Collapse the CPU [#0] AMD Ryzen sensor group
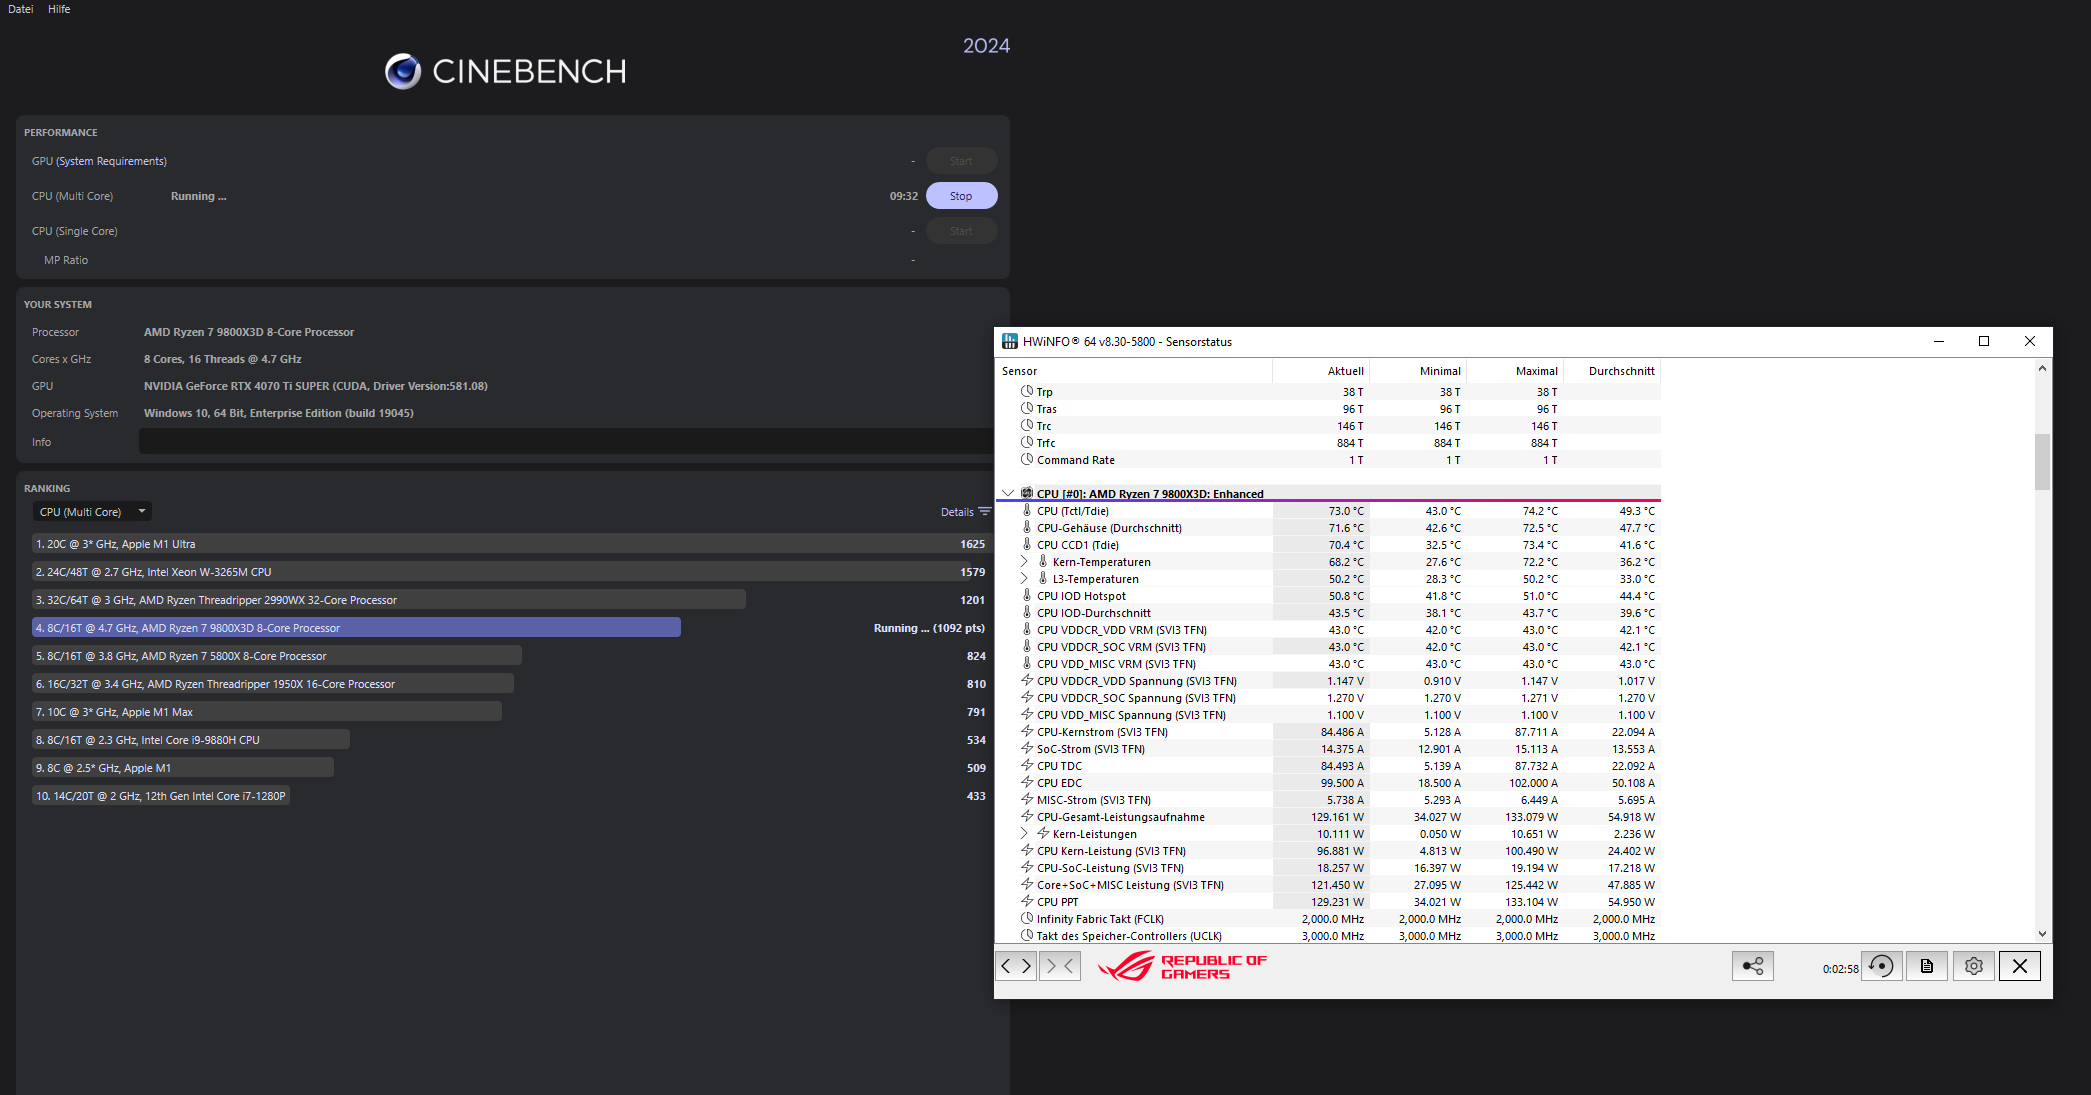 [1008, 494]
